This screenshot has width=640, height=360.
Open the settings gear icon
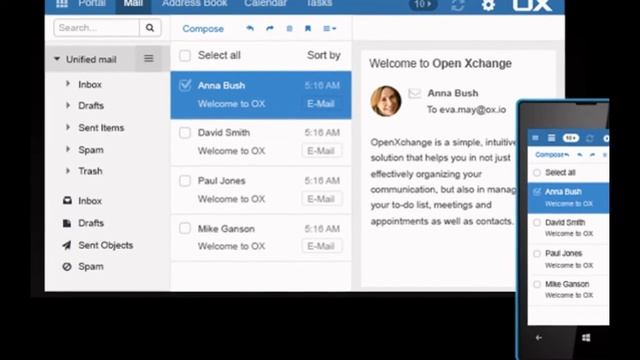click(x=488, y=4)
